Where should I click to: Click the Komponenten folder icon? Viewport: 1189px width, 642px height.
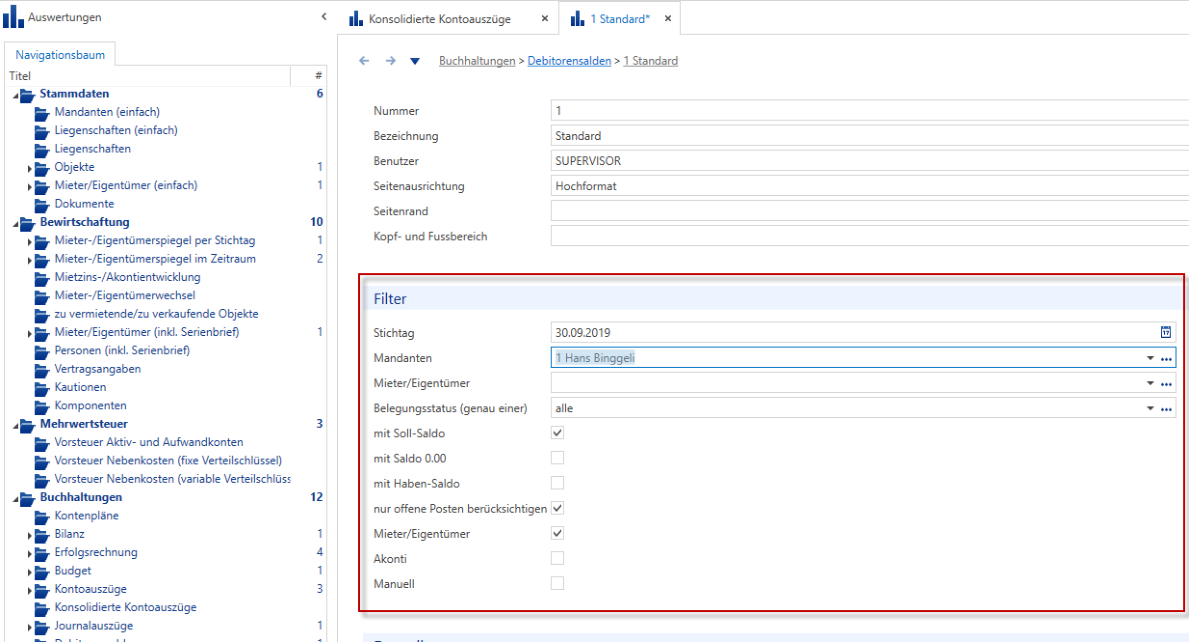coord(42,406)
